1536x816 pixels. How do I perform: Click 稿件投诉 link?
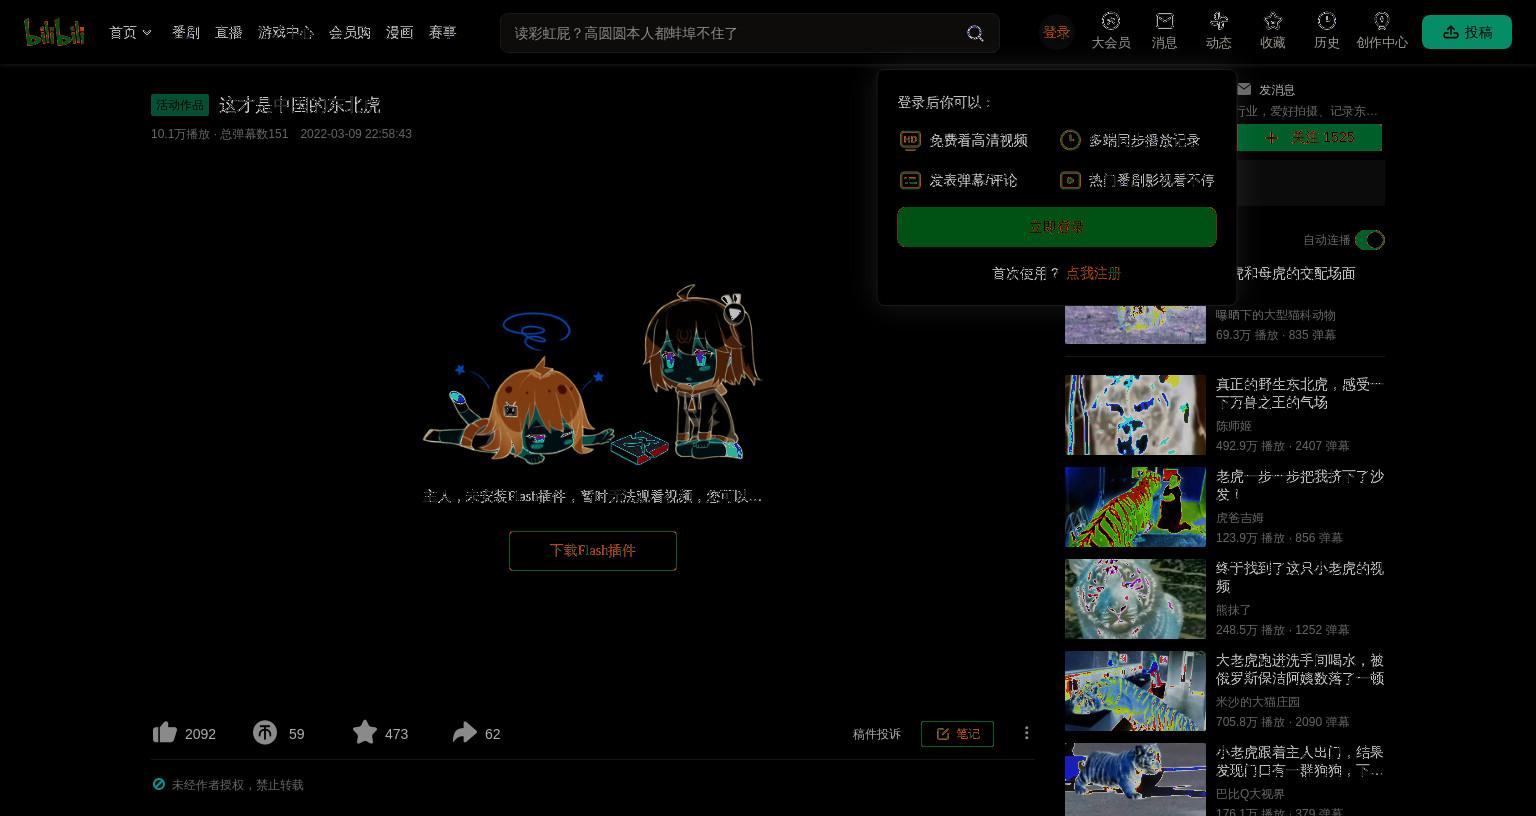(877, 734)
